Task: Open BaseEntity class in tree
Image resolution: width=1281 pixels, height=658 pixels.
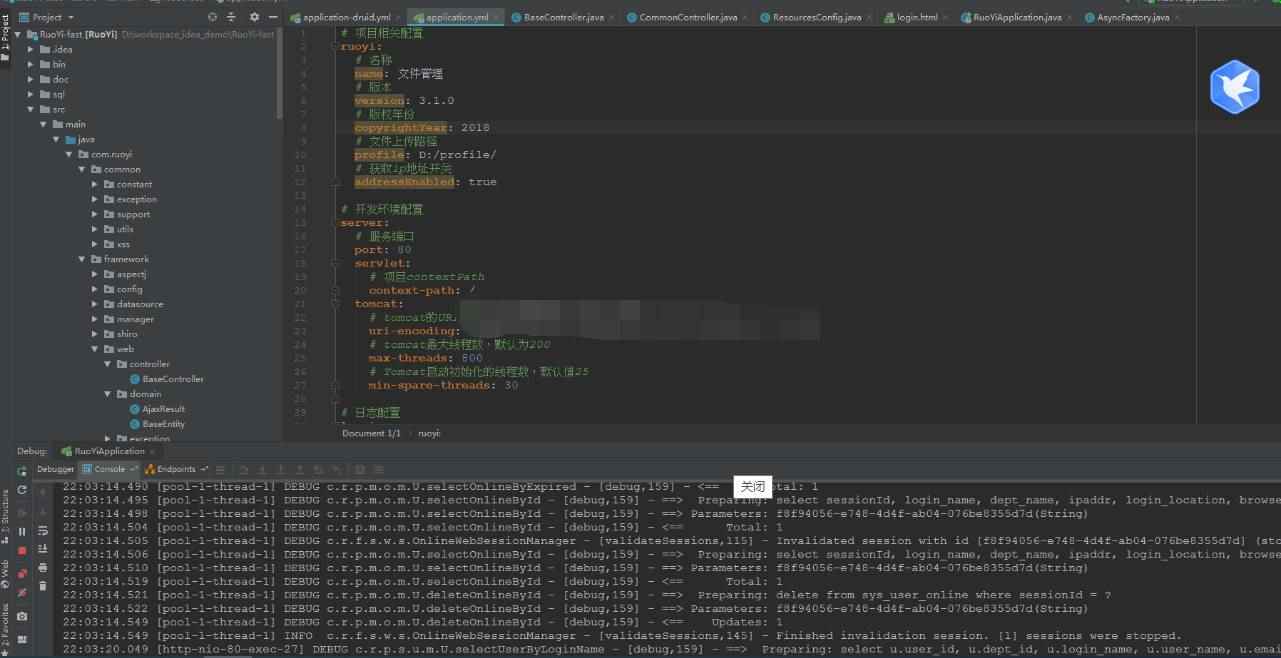Action: [x=157, y=424]
